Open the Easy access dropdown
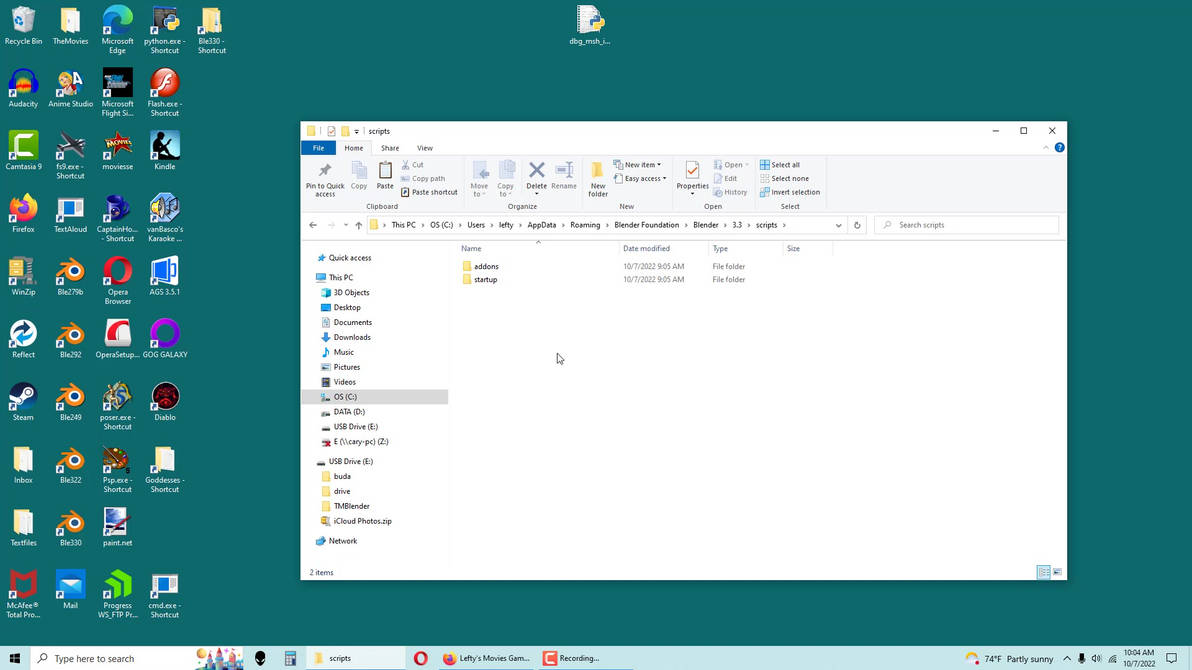Image resolution: width=1192 pixels, height=670 pixels. [642, 179]
